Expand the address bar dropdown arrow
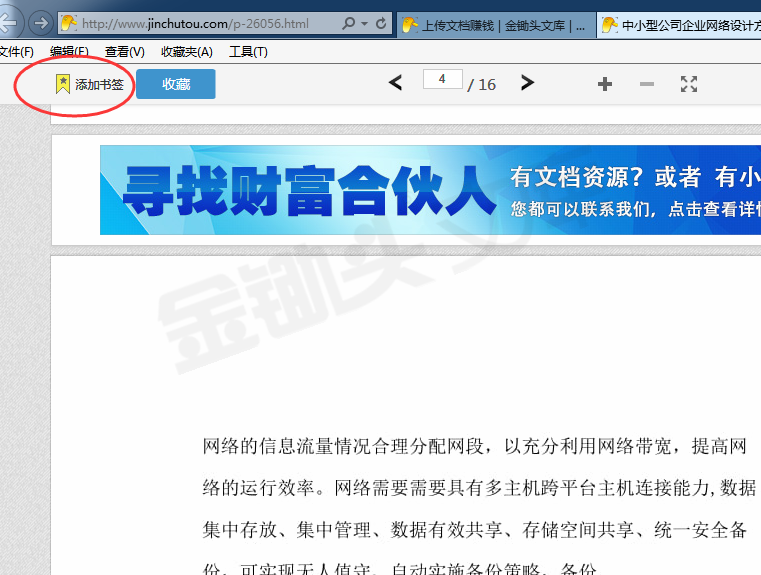 (x=364, y=23)
